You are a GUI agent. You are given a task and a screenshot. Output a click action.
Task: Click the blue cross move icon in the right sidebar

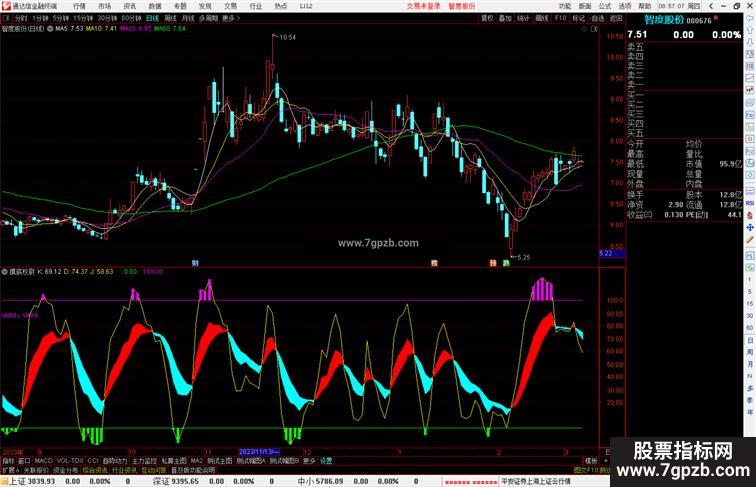(750, 228)
